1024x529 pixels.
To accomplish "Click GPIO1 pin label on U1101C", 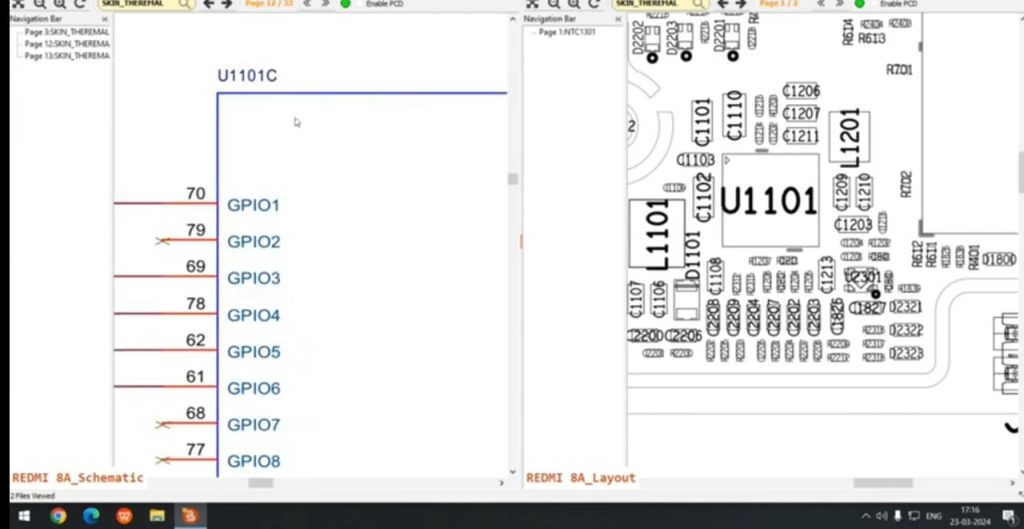I will (253, 205).
